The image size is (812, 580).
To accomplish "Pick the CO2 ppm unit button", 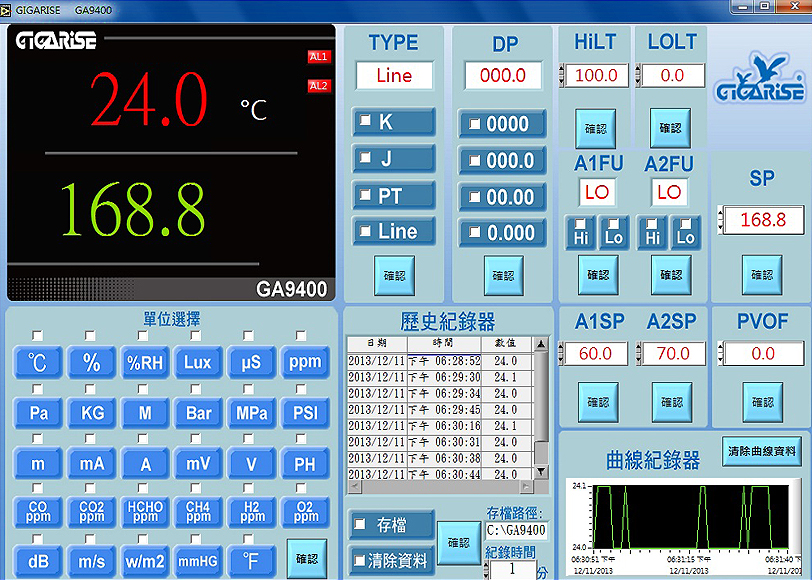I will [92, 512].
